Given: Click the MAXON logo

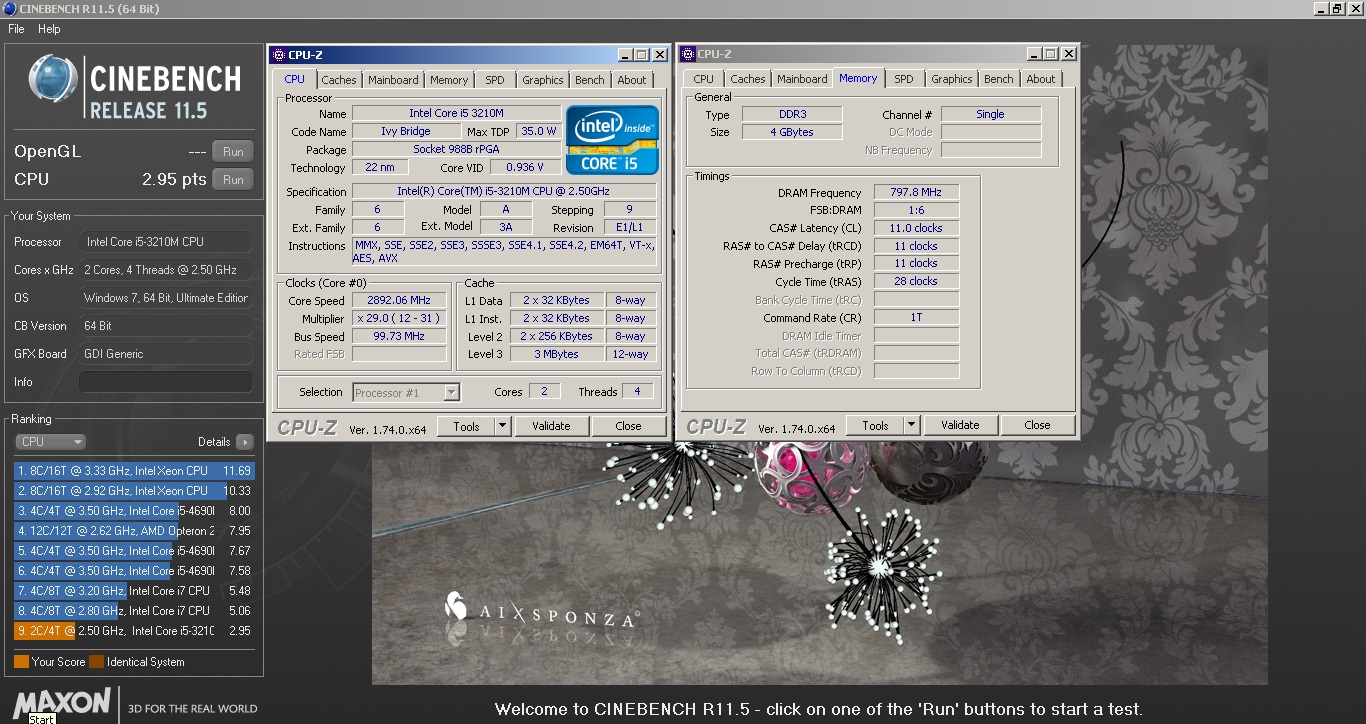Looking at the screenshot, I should (62, 702).
